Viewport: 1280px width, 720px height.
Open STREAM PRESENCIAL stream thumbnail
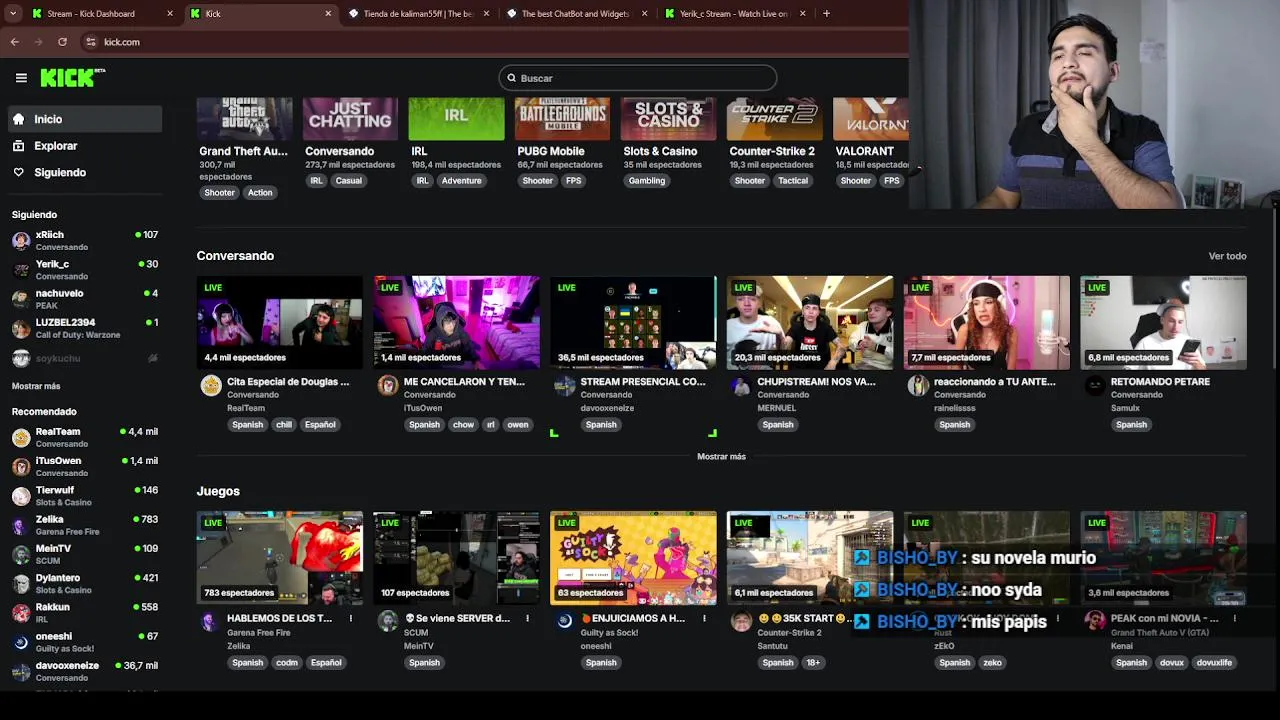(x=633, y=323)
